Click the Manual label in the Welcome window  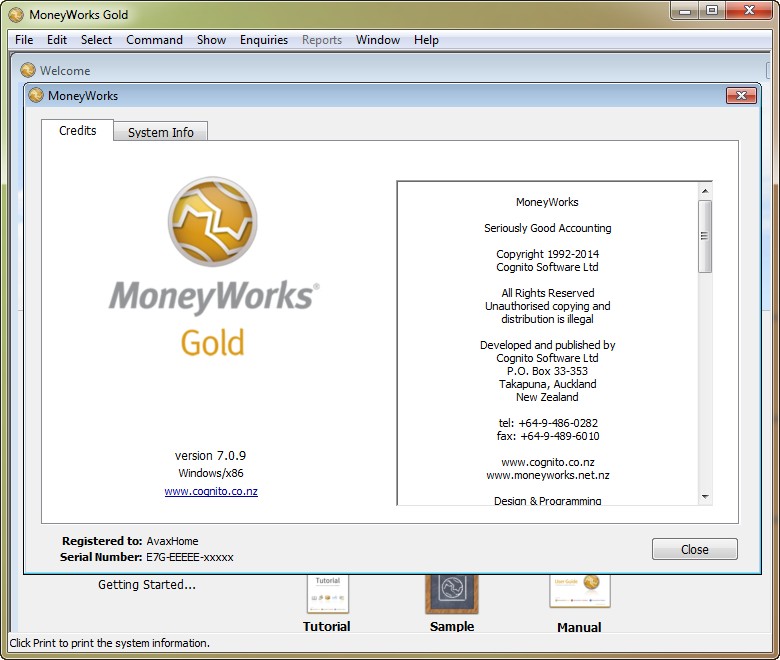579,627
